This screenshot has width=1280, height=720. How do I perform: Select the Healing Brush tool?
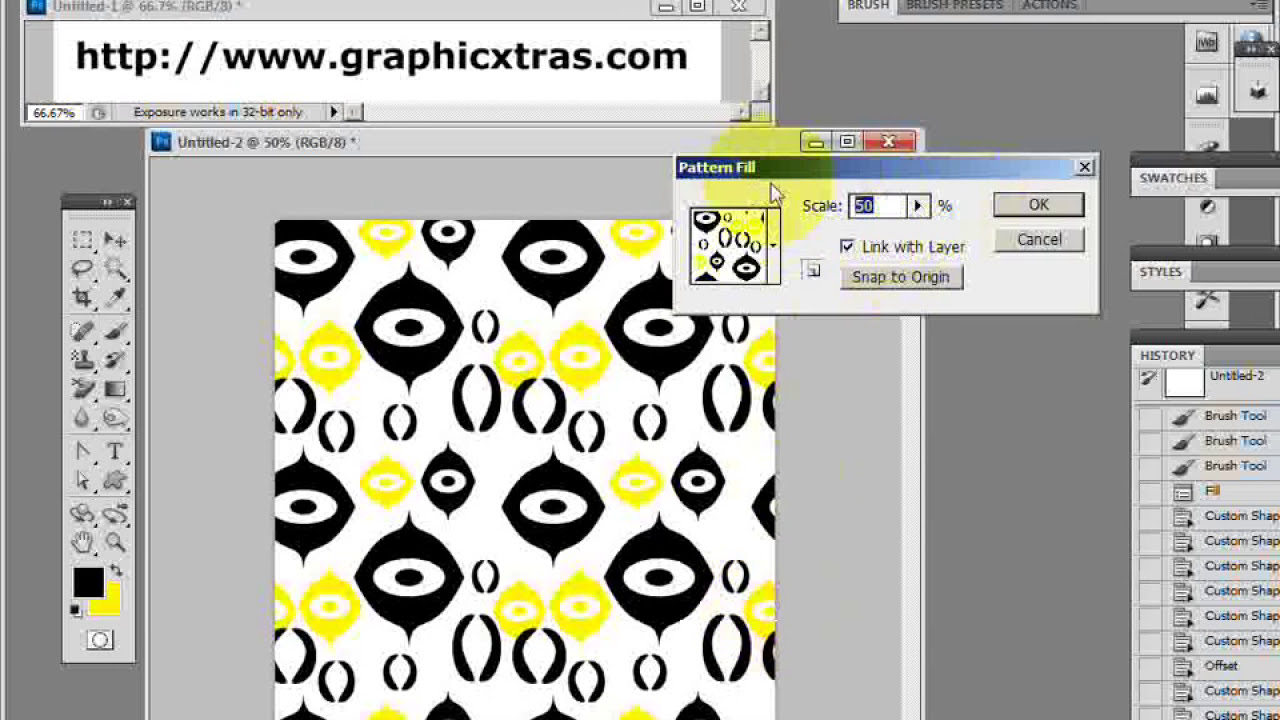[83, 332]
